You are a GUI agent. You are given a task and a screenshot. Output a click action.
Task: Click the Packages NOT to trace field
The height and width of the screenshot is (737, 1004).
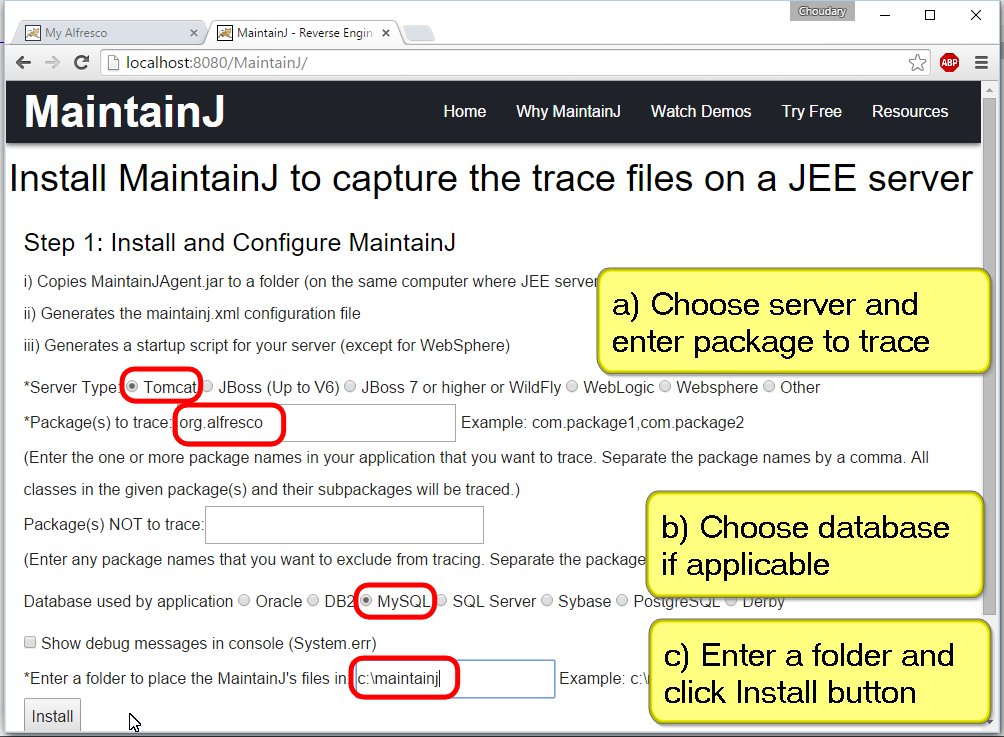coord(344,525)
